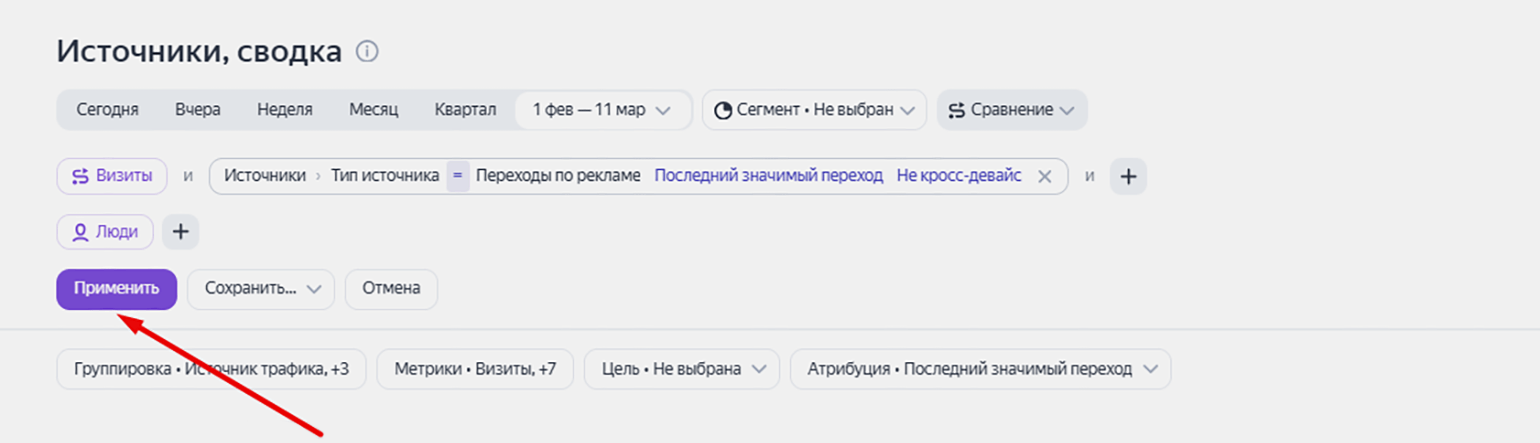Click the Отмена button
This screenshot has width=1540, height=443.
391,289
